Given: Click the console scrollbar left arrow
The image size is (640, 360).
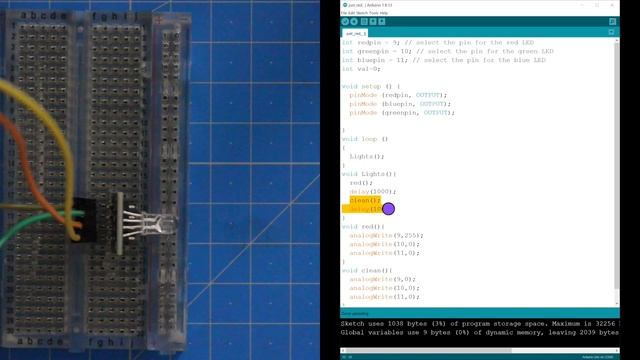Looking at the screenshot, I should (343, 351).
